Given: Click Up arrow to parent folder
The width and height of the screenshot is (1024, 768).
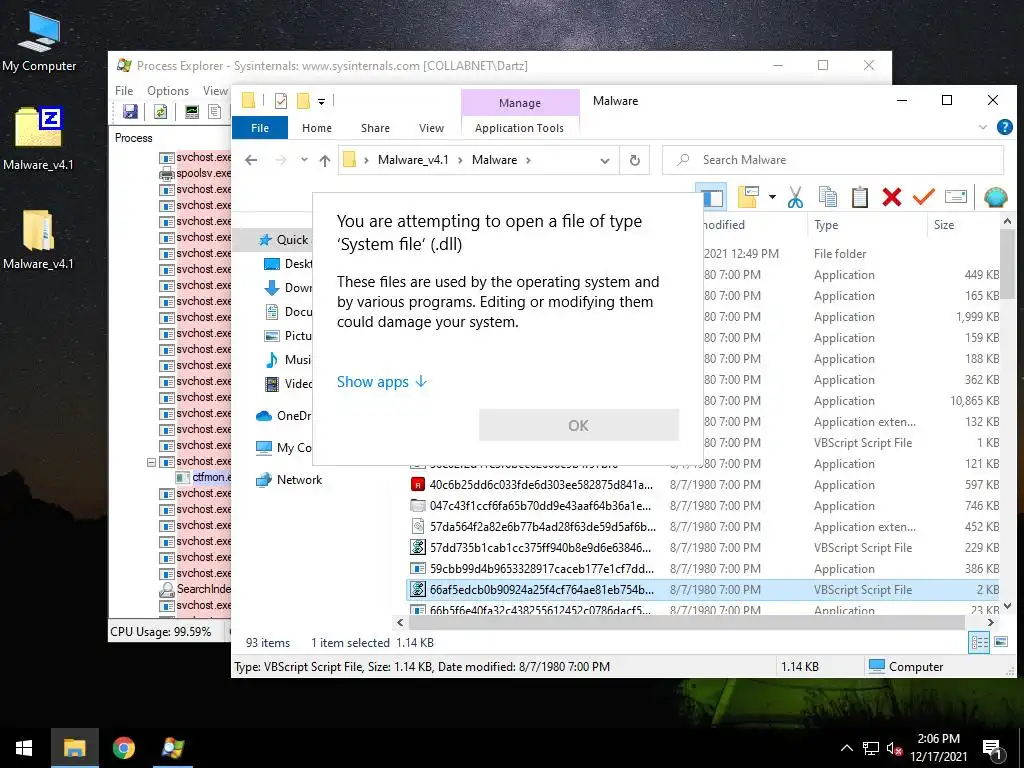Looking at the screenshot, I should [325, 160].
